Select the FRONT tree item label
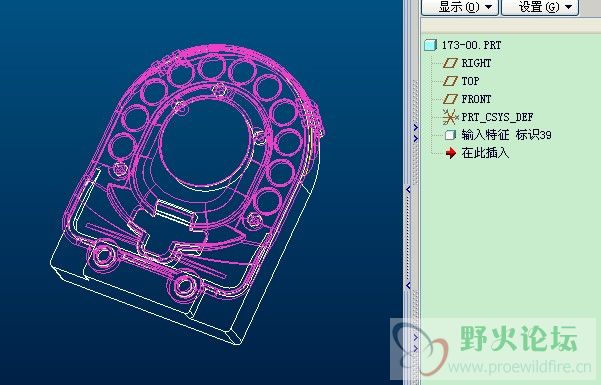The width and height of the screenshot is (601, 385). pos(476,99)
